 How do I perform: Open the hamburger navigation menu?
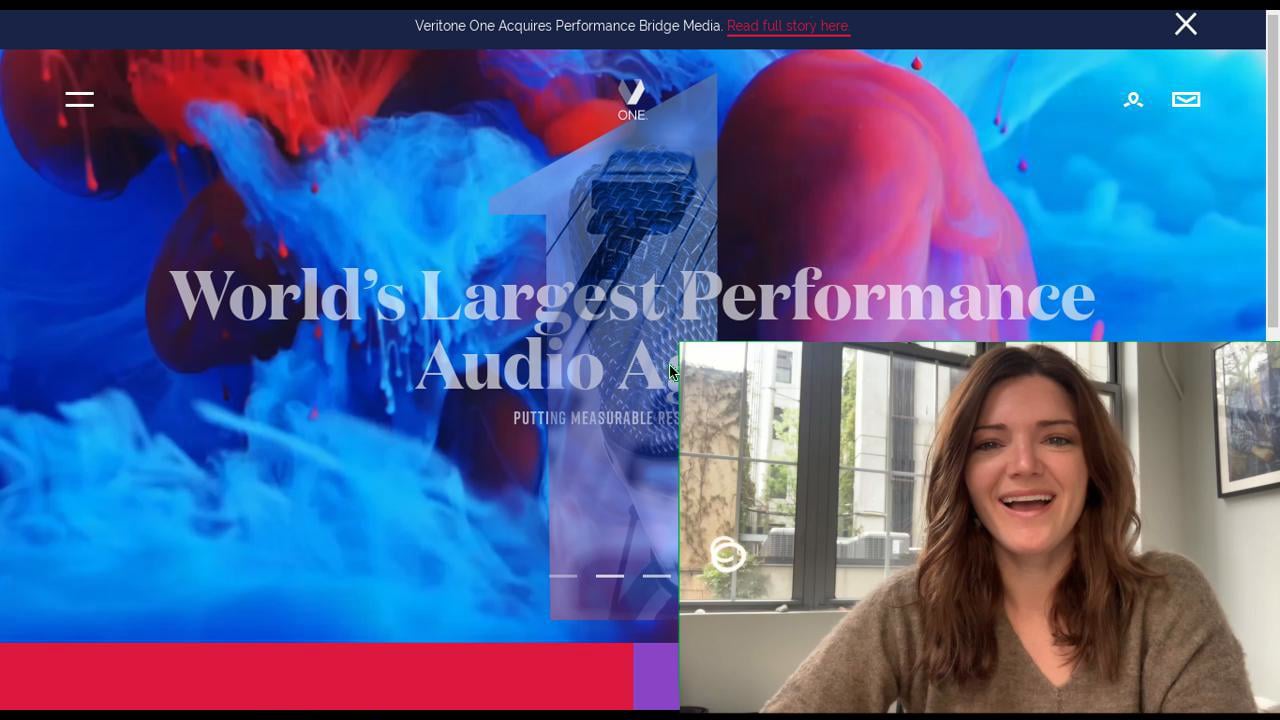[x=80, y=99]
